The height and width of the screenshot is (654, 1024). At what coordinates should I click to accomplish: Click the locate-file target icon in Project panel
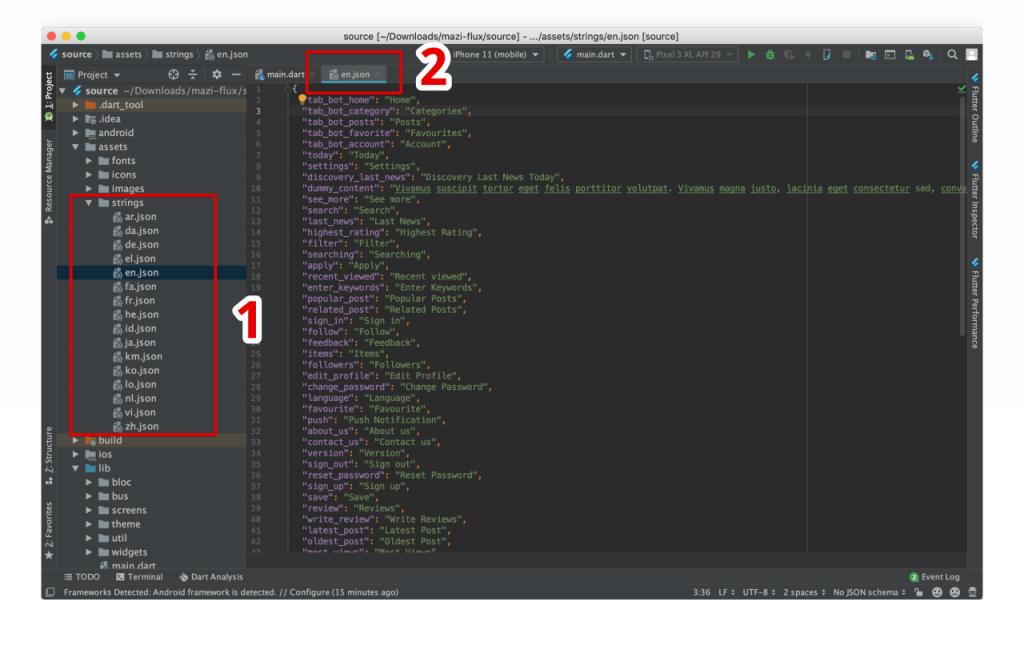(x=173, y=74)
